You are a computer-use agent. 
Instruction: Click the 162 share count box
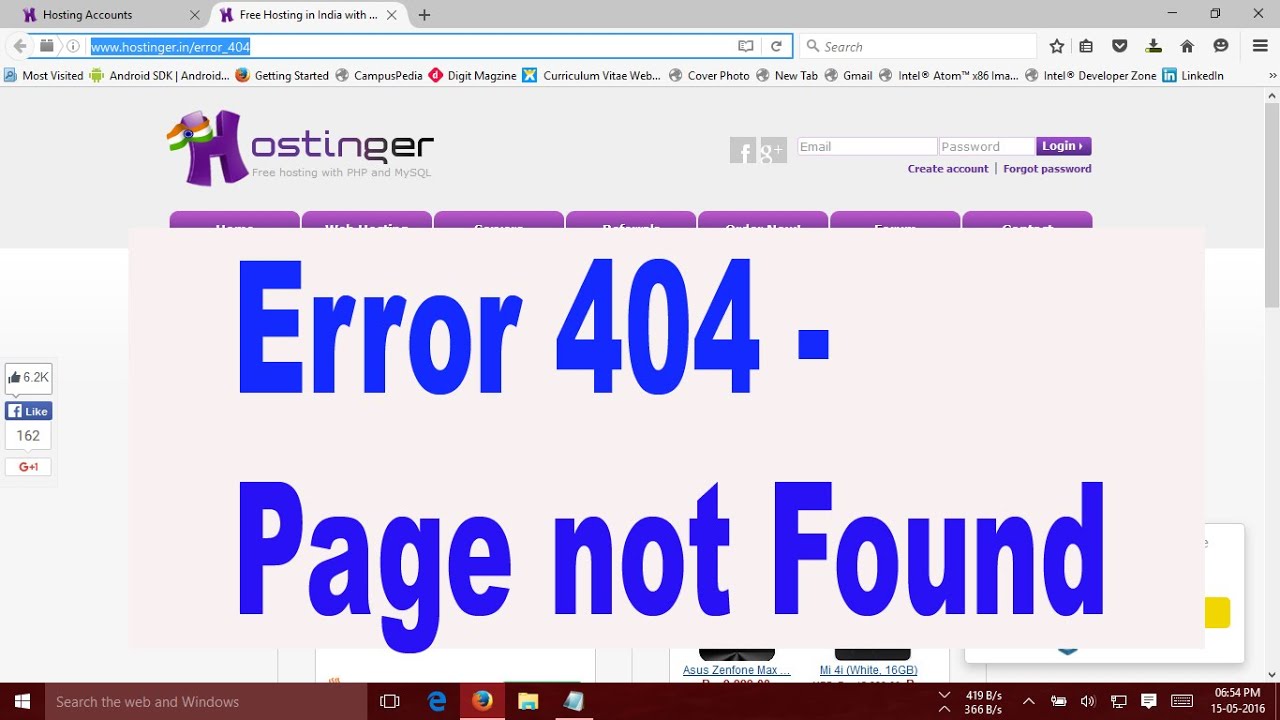pos(28,435)
